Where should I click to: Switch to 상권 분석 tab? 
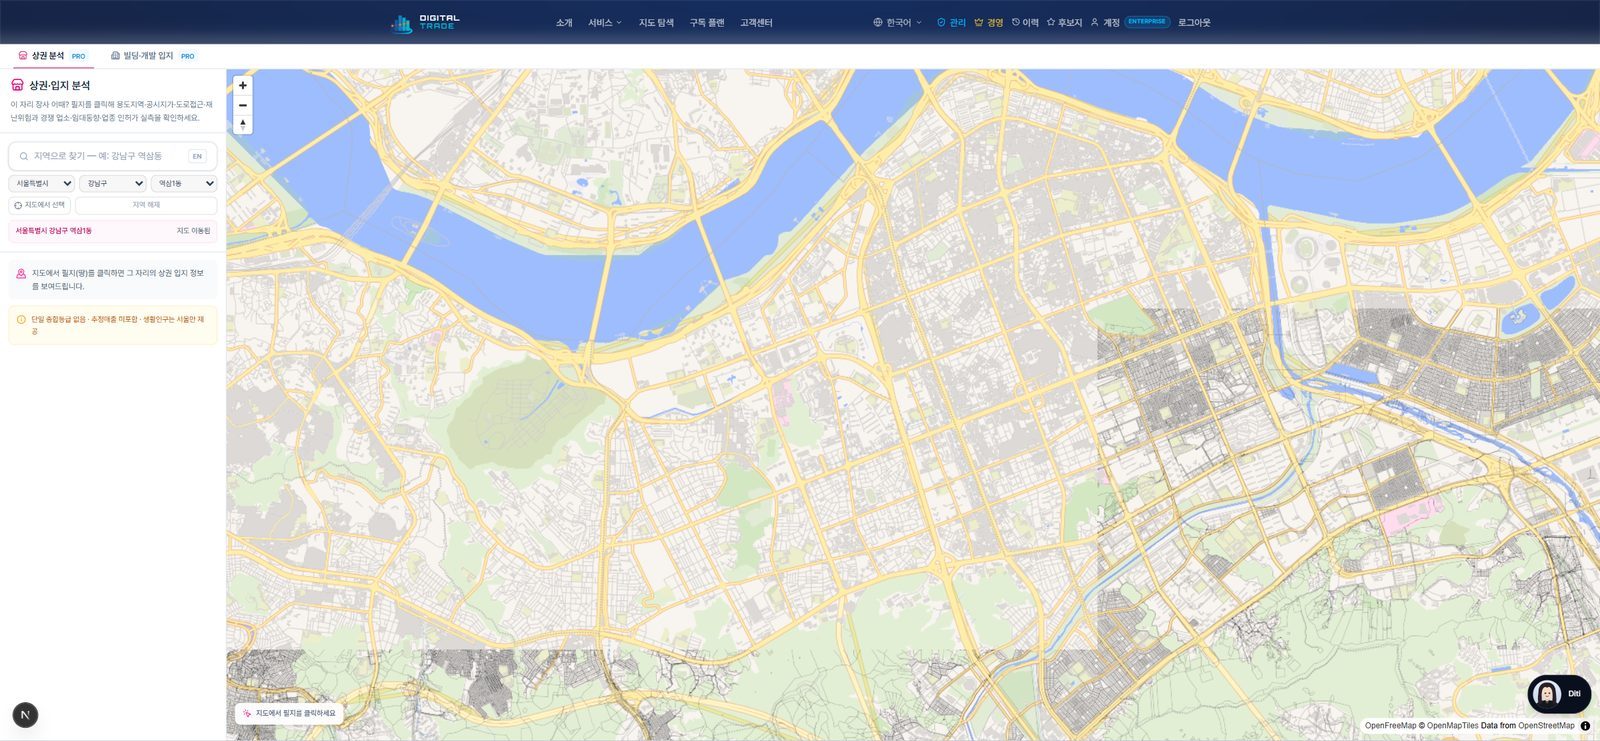(53, 56)
